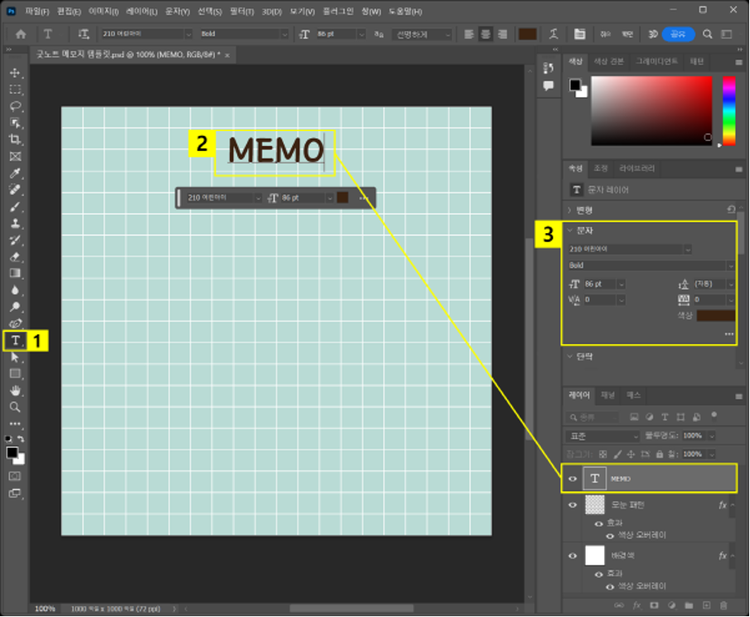
Task: Click the blue 공유 share button
Action: click(679, 34)
